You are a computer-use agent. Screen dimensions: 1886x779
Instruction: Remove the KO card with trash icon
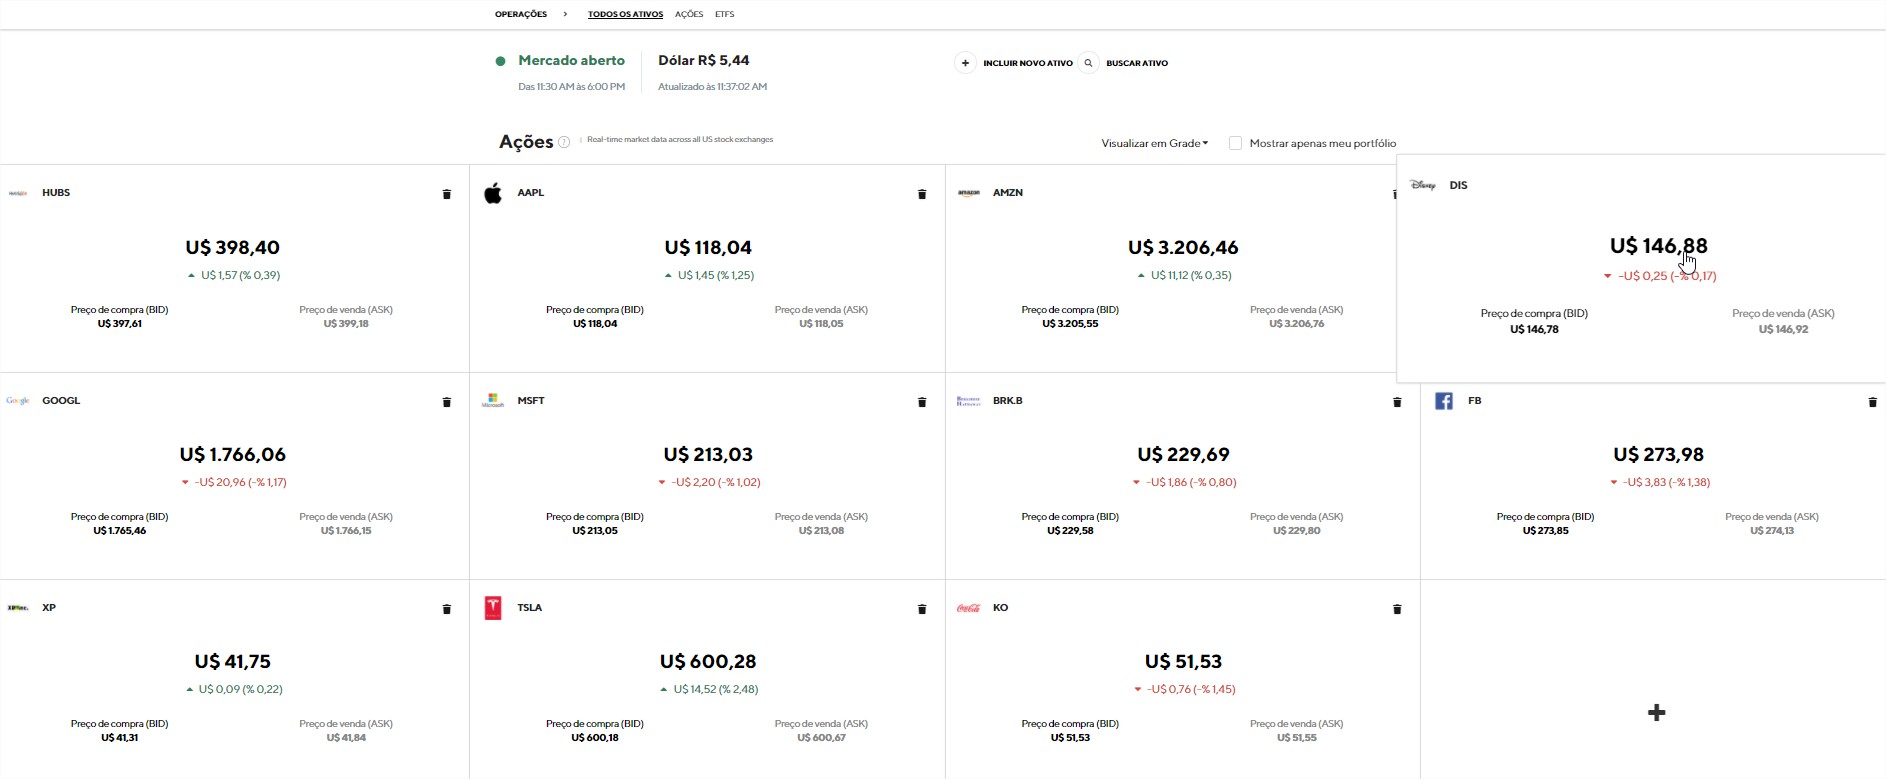[1397, 609]
